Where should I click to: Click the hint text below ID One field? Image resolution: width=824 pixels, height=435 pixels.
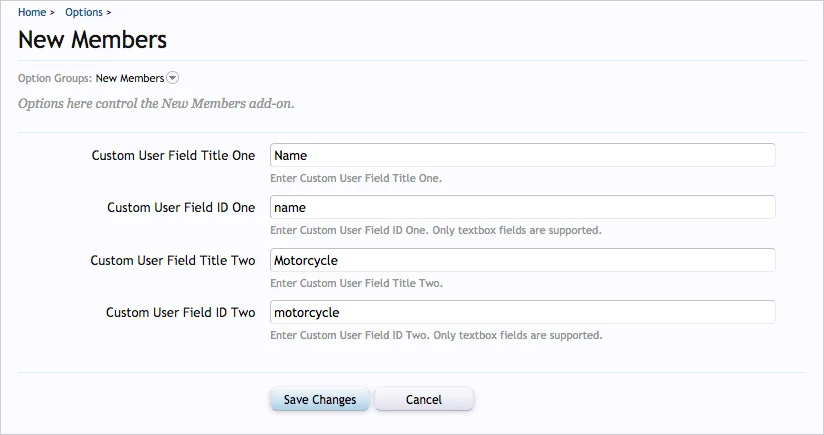click(436, 231)
